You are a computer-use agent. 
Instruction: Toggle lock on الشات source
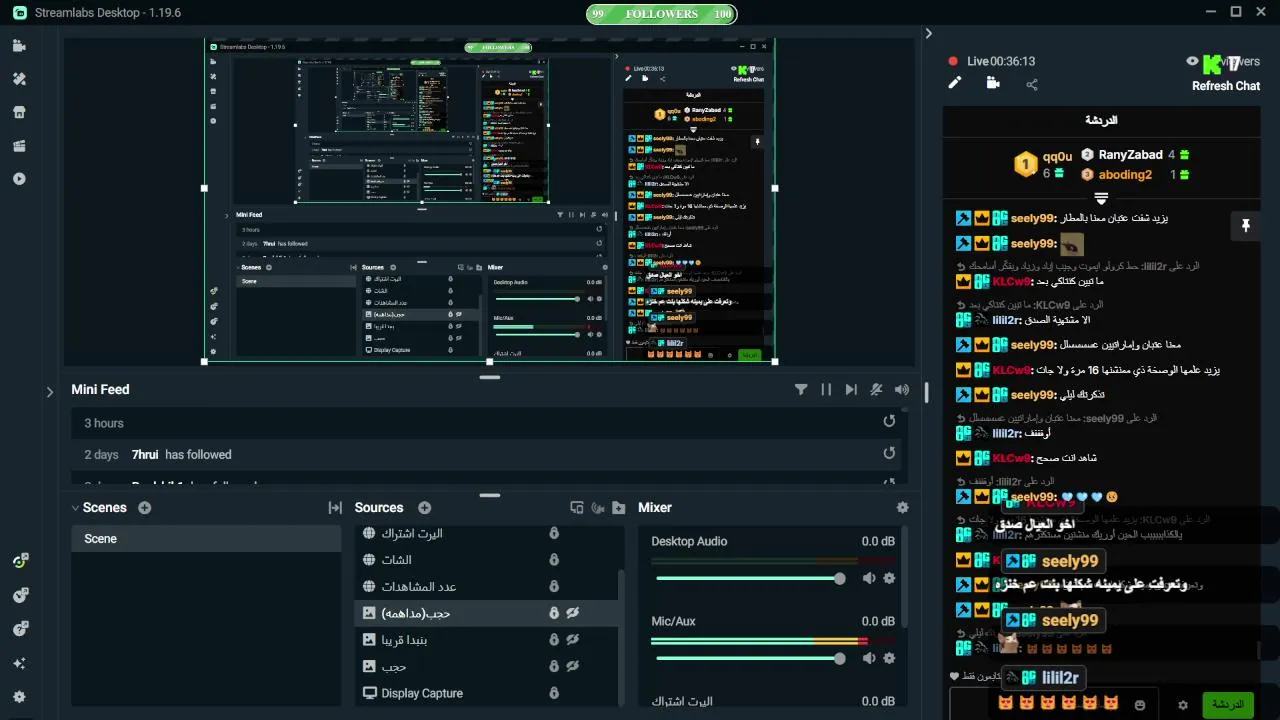coord(554,560)
